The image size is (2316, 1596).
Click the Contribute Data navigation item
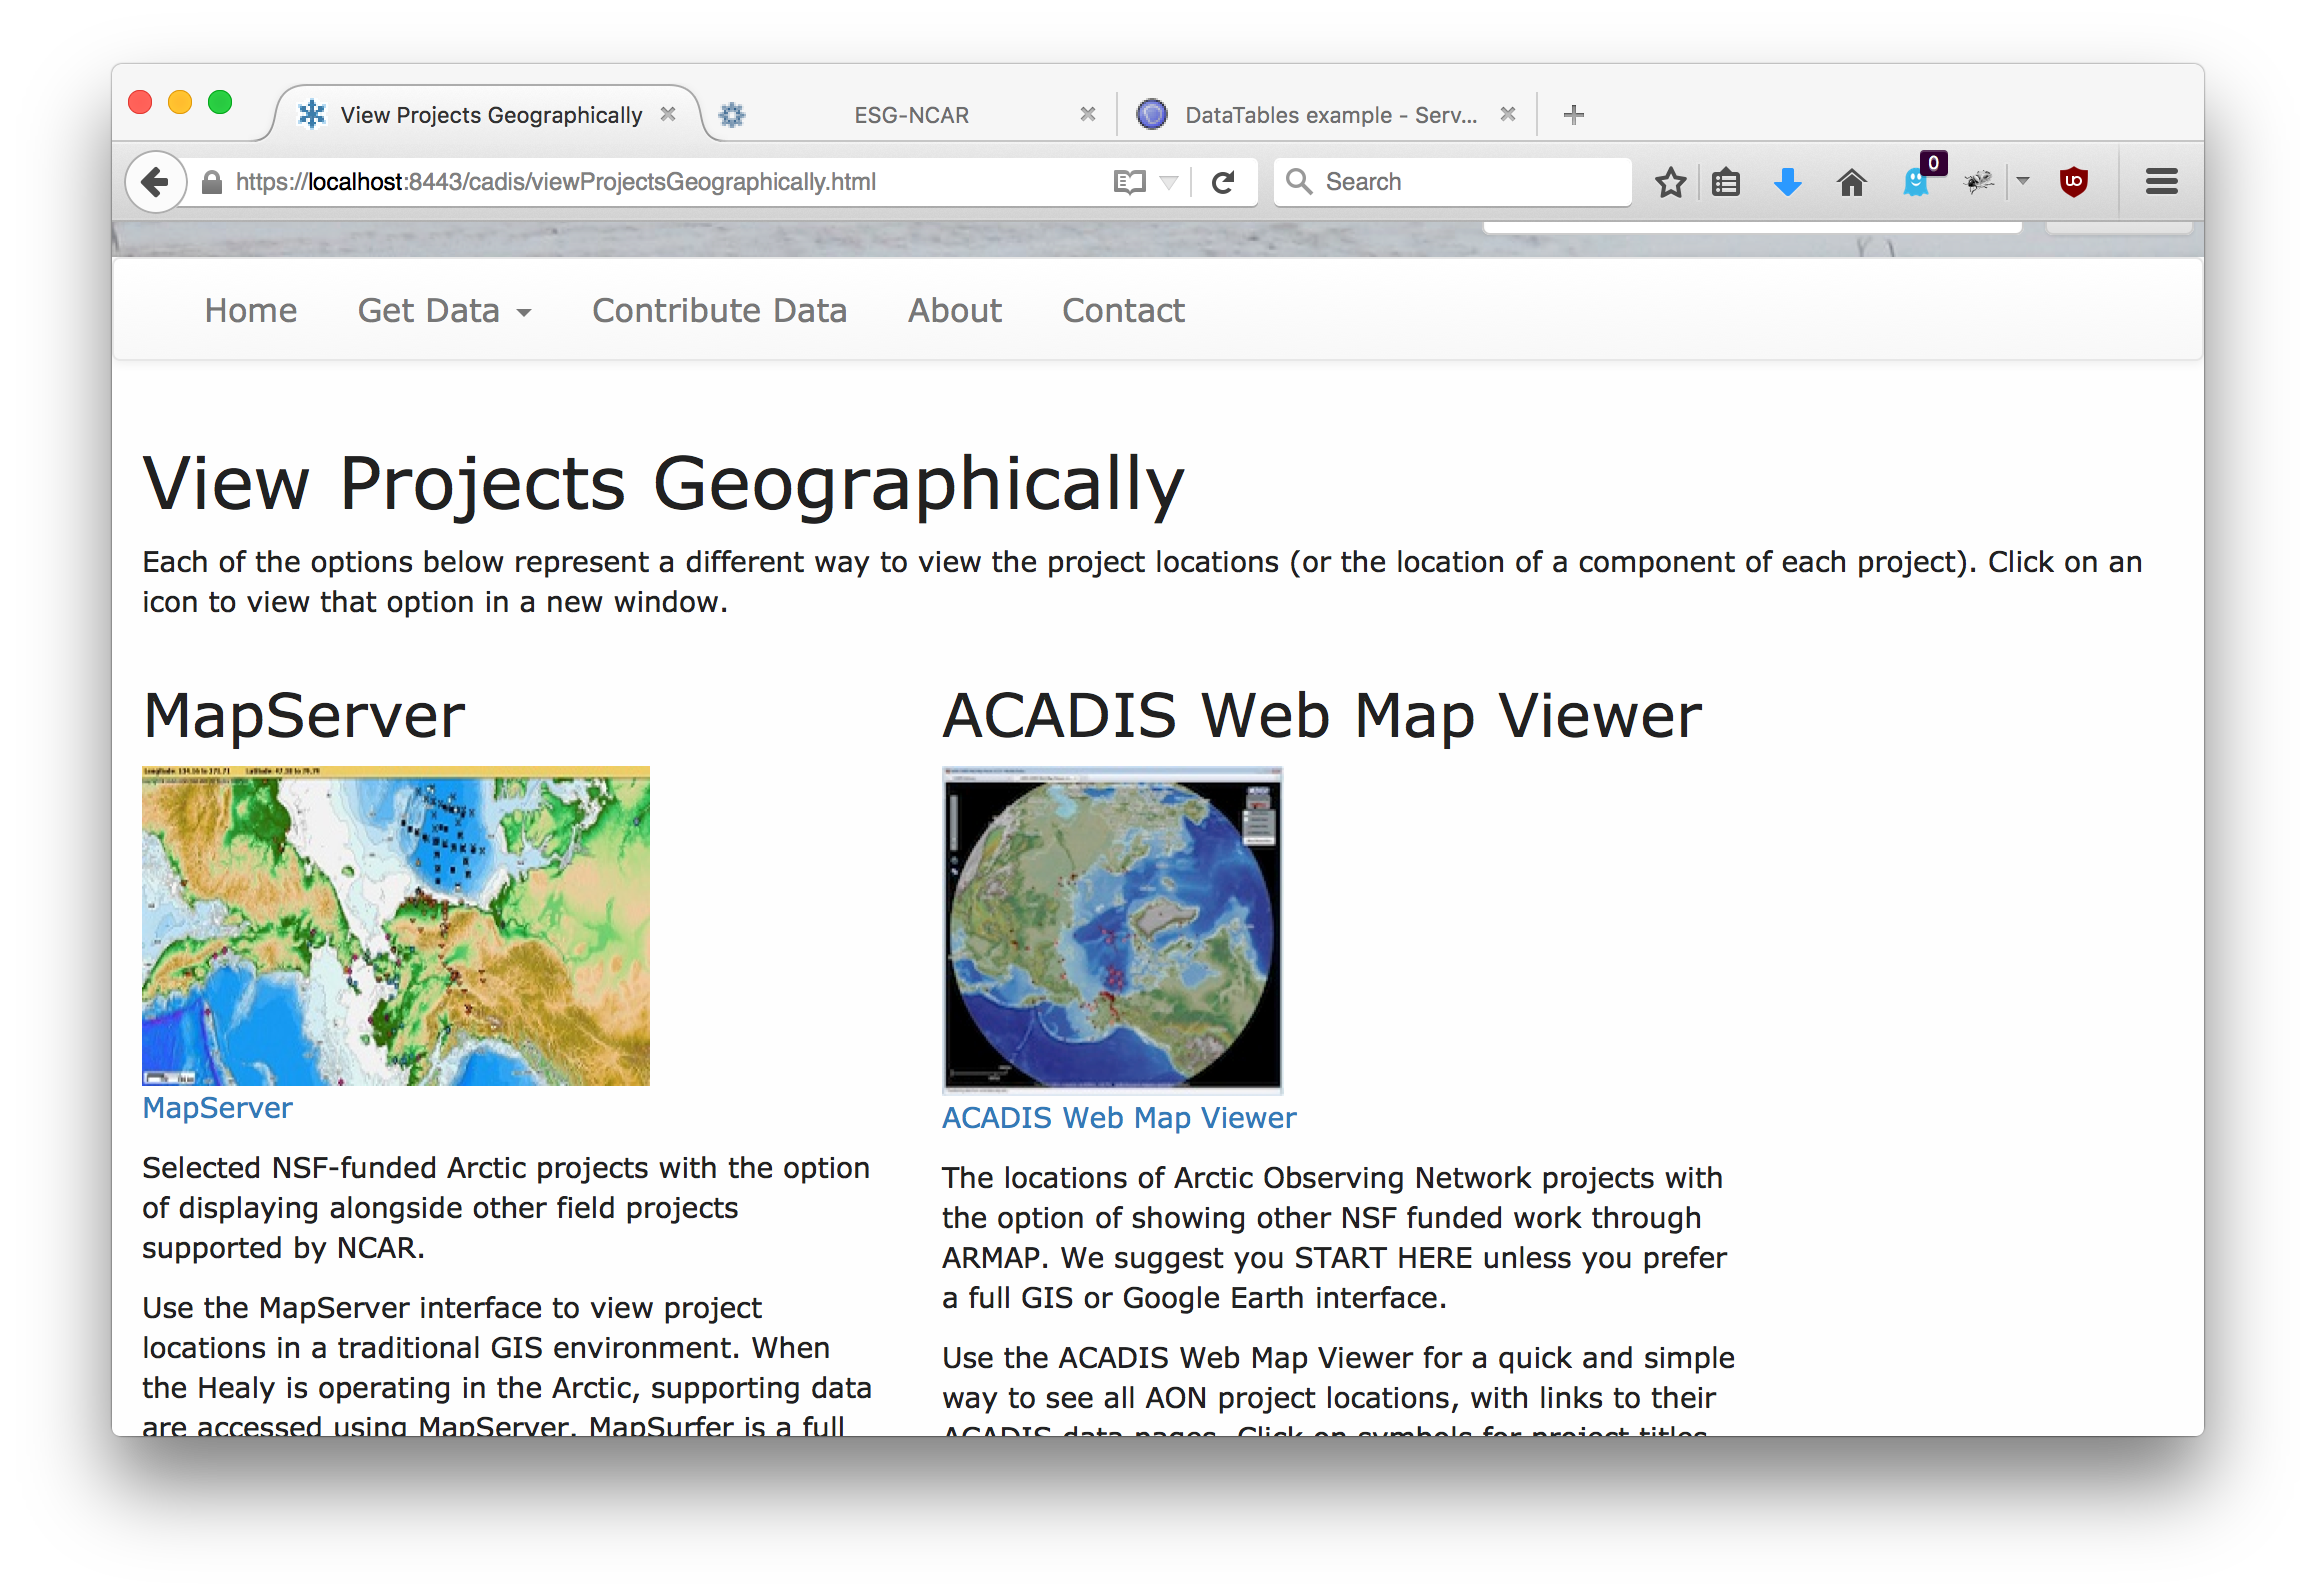click(719, 311)
